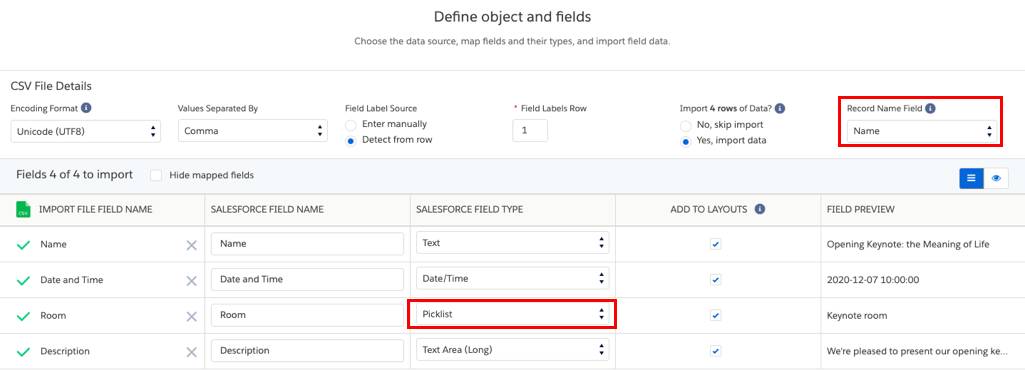Screen dimensions: 1025x370
Task: Click the Record Name Field info icon
Action: click(x=930, y=109)
